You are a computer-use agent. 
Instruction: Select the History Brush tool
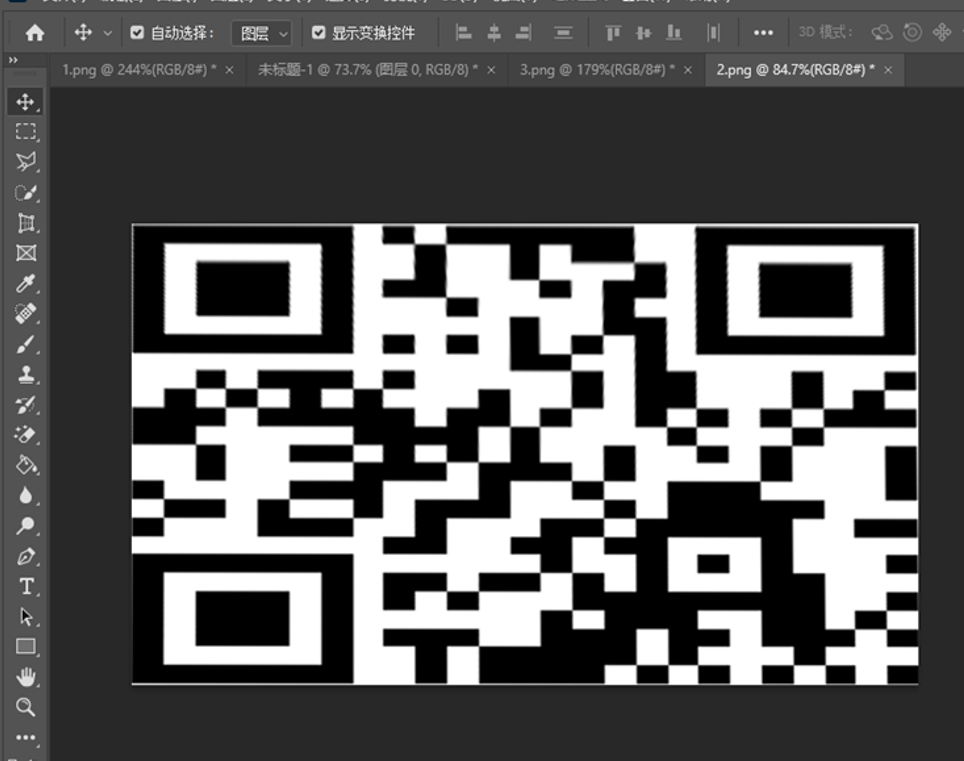[25, 404]
